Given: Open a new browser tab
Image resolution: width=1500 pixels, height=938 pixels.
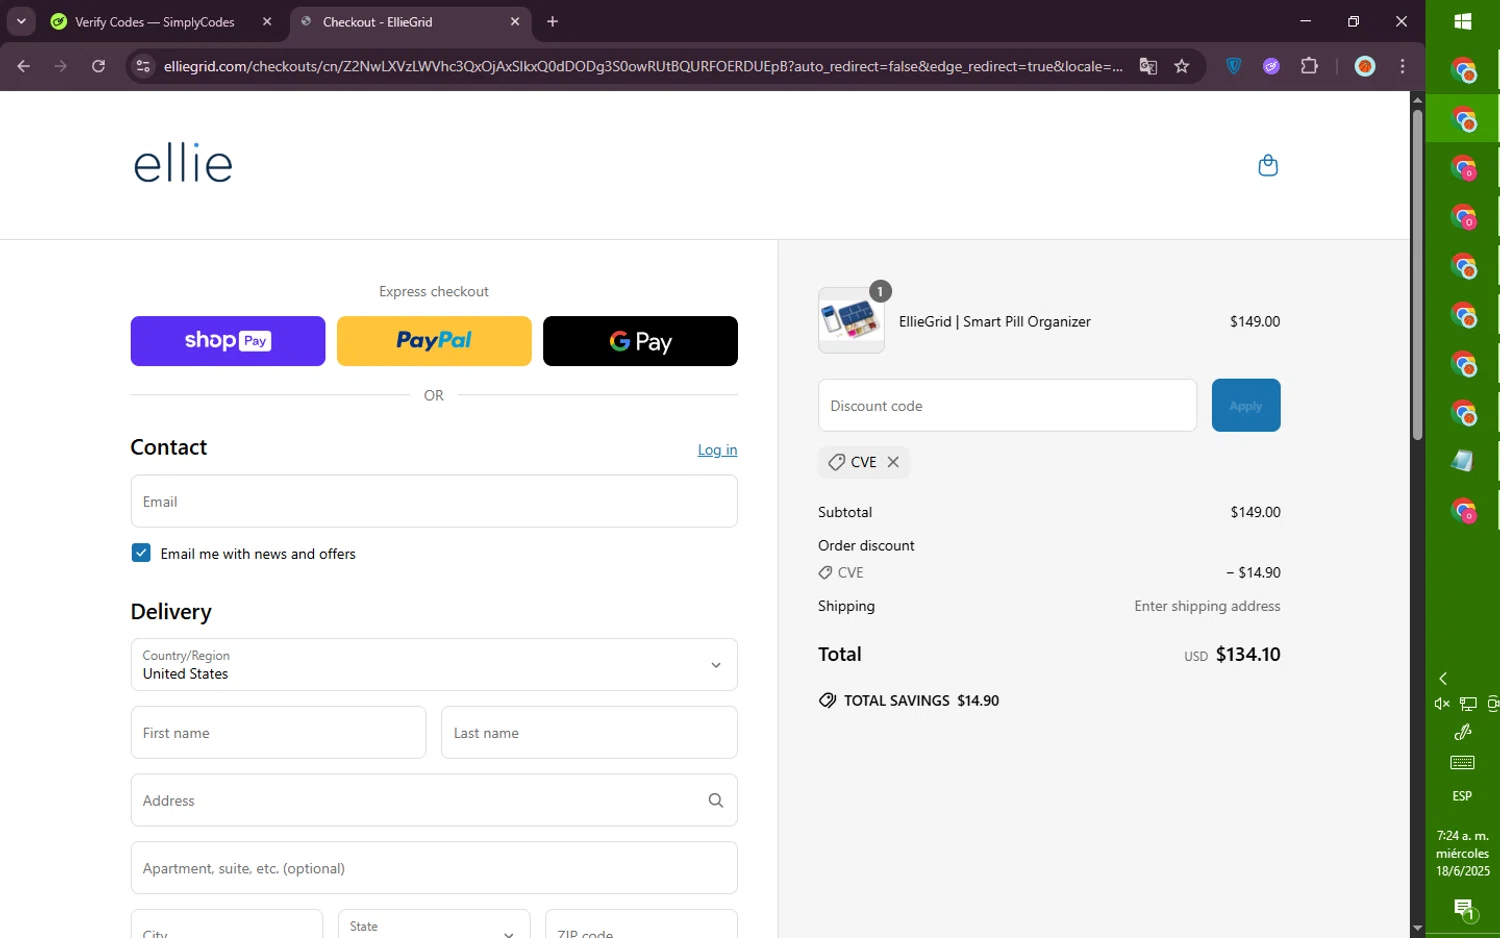Looking at the screenshot, I should 552,22.
